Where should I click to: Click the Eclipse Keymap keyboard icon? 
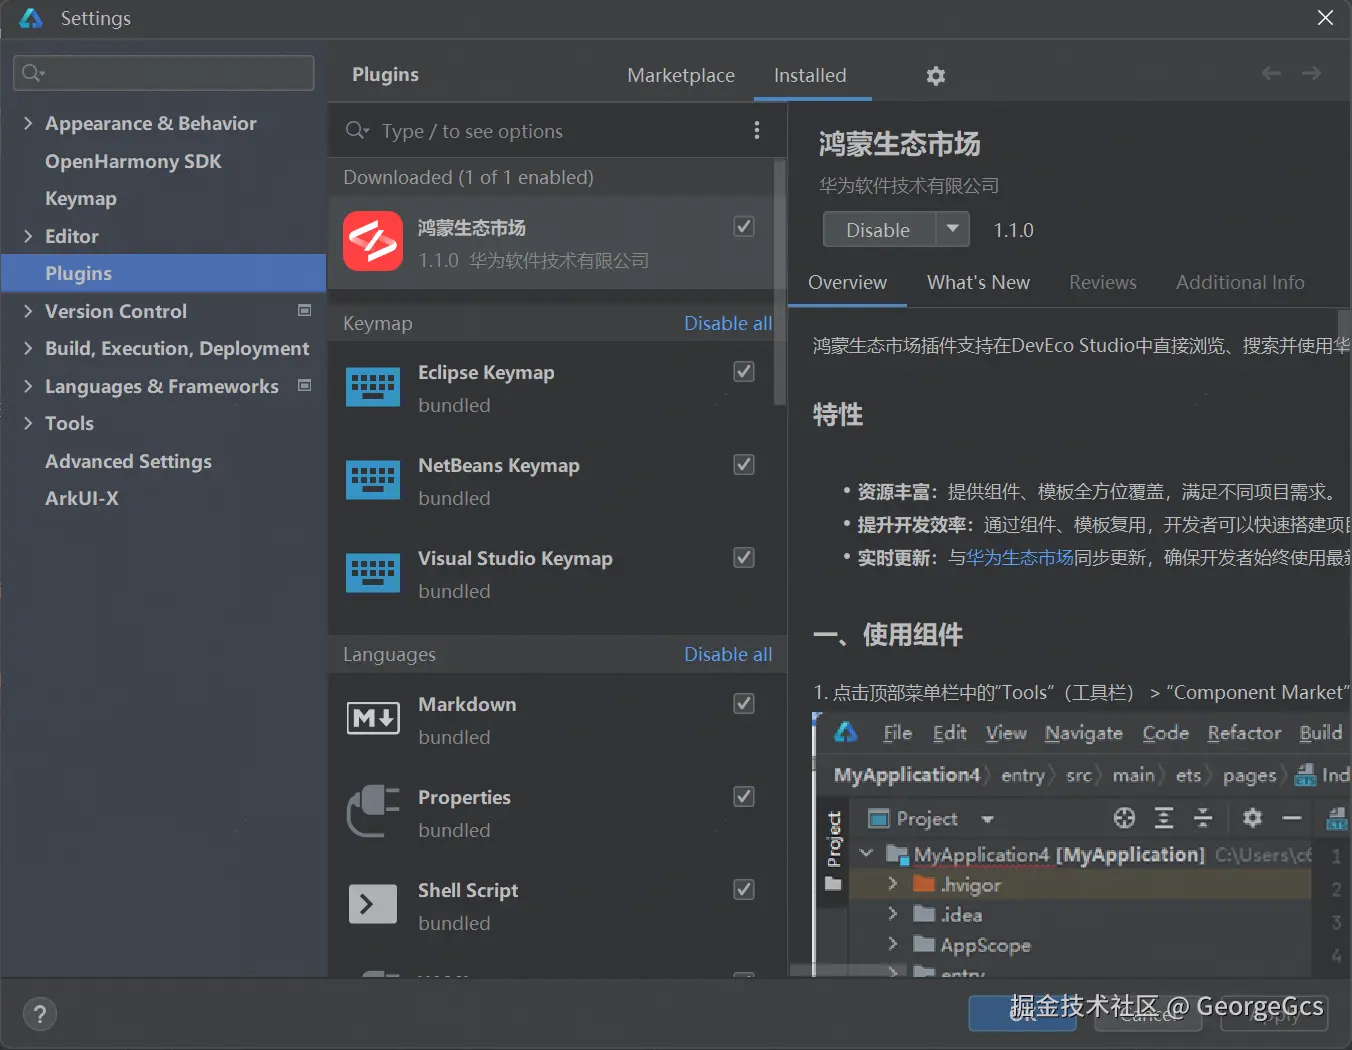tap(373, 387)
